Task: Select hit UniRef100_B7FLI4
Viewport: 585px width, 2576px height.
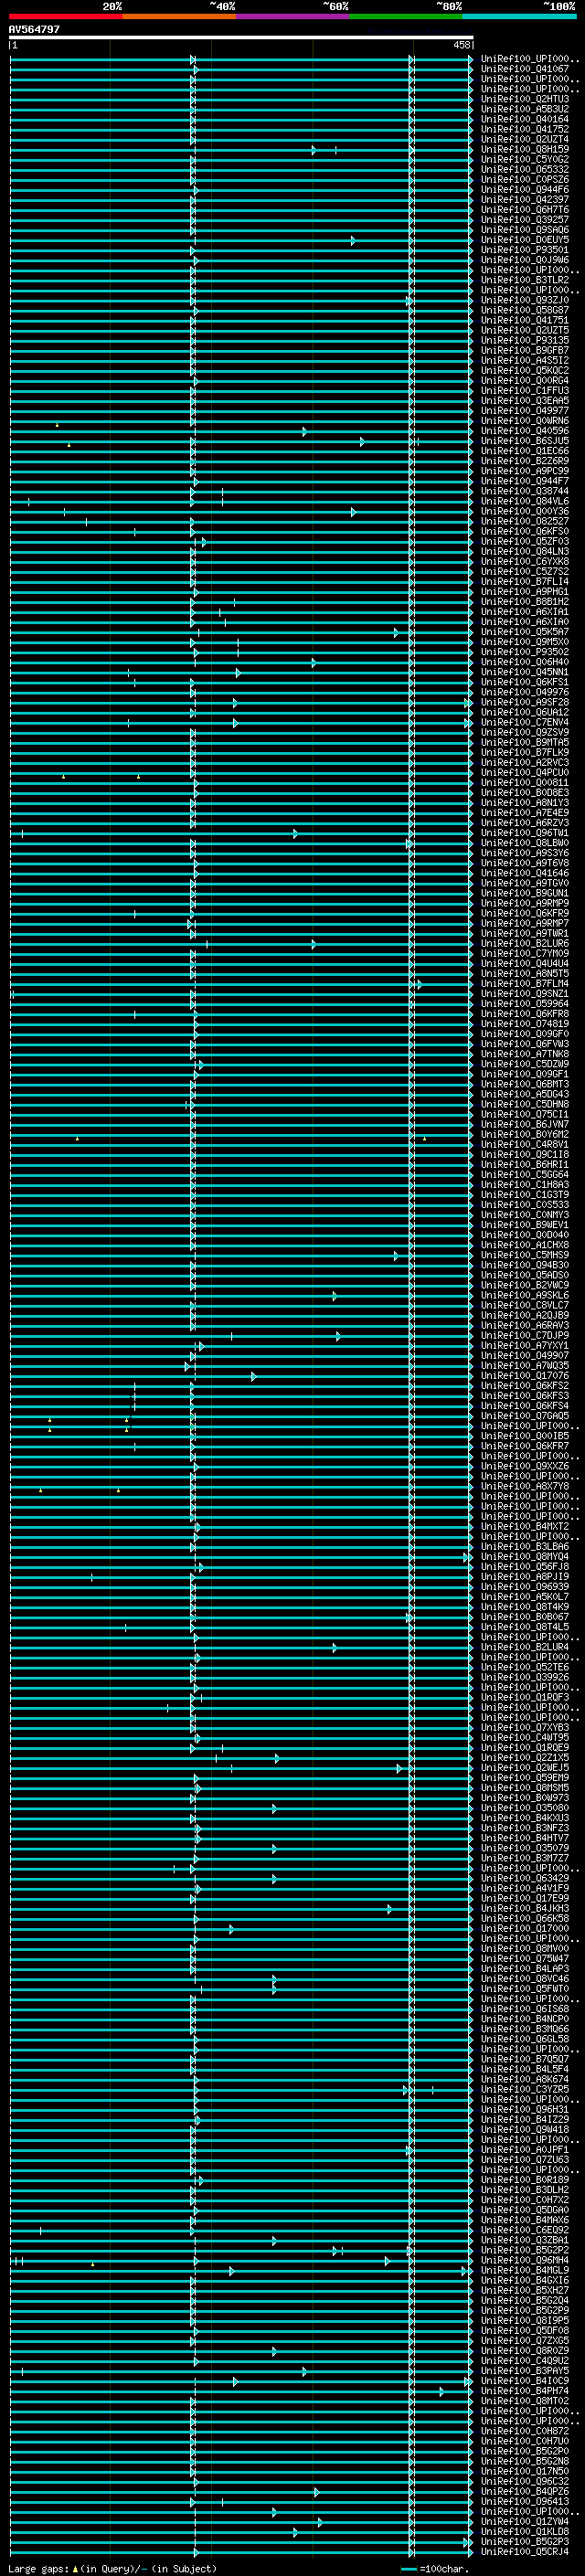Action: click(x=525, y=581)
